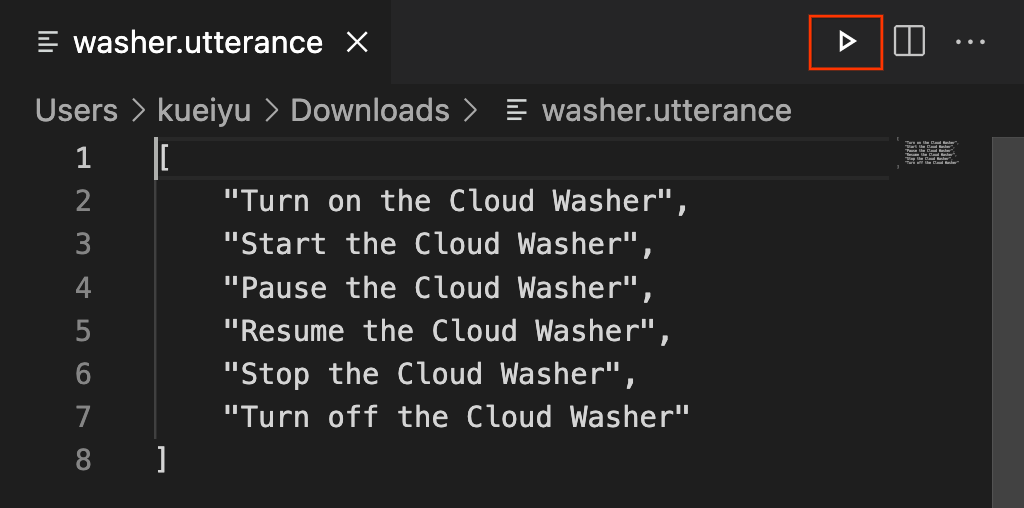Jump to code using the minimap preview

pos(931,153)
